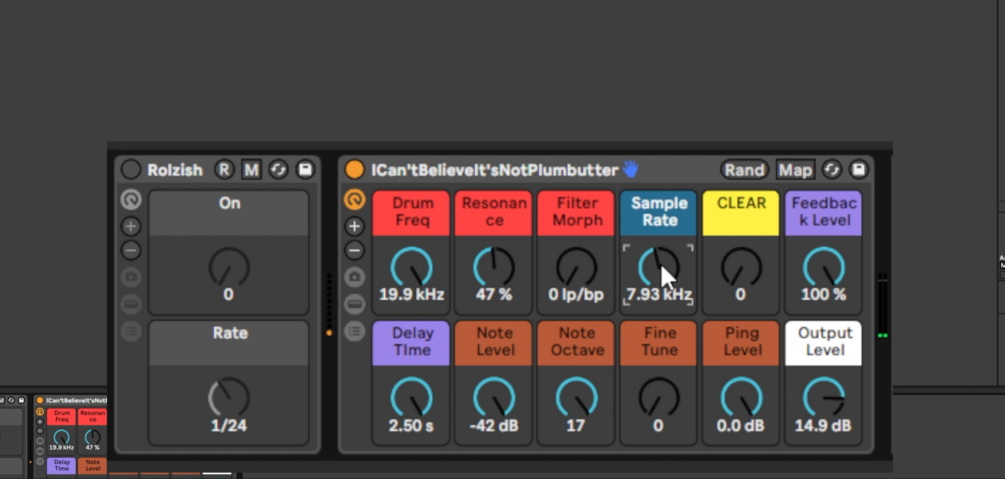Click the 1/24 Rate value in Rolzish
Image resolution: width=1005 pixels, height=479 pixels.
(x=229, y=426)
